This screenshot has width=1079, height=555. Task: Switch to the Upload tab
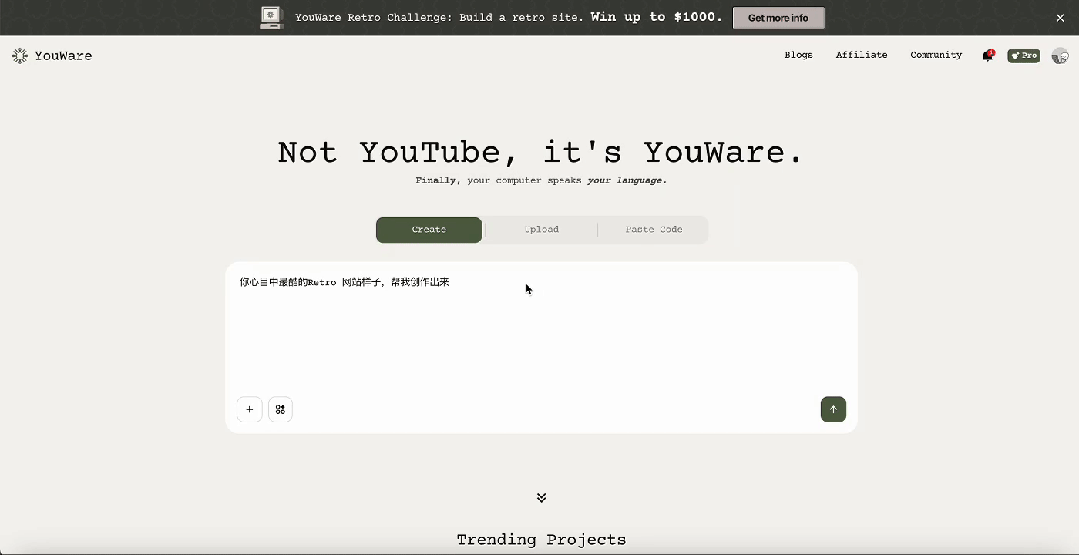(x=541, y=230)
